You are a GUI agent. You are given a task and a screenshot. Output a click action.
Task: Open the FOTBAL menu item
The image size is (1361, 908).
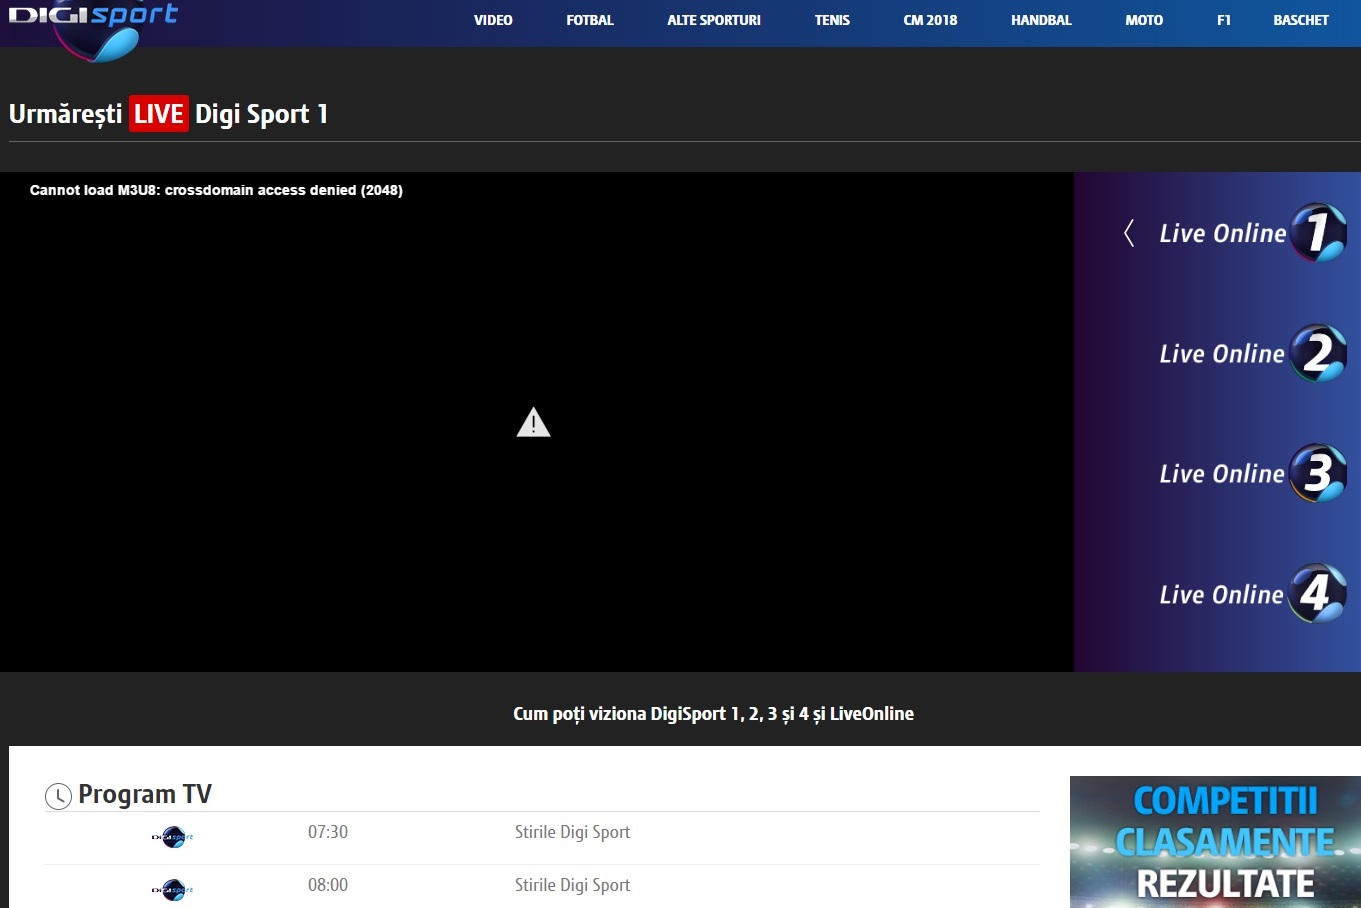coord(590,20)
